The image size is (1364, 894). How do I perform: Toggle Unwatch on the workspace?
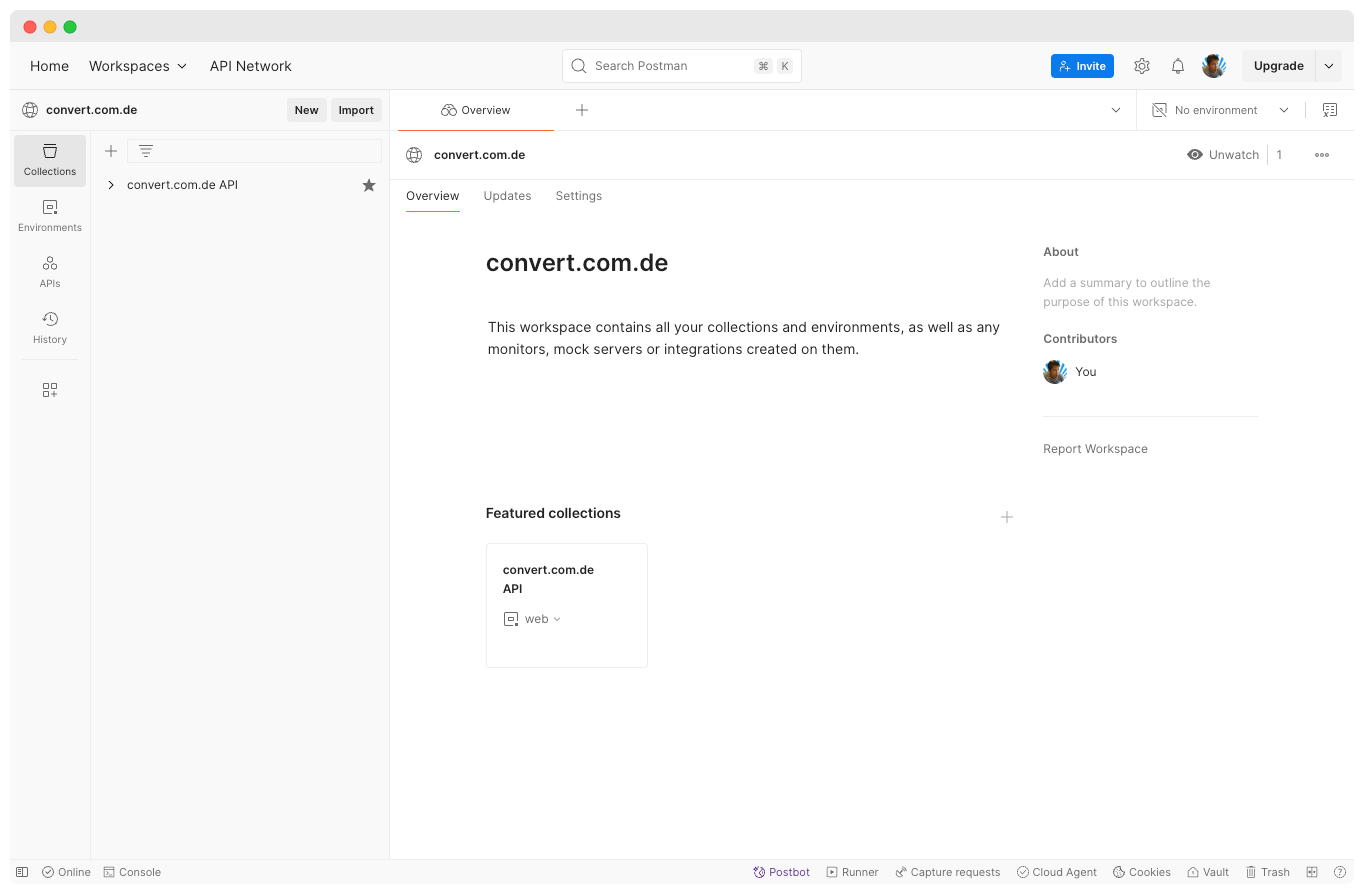(1223, 155)
